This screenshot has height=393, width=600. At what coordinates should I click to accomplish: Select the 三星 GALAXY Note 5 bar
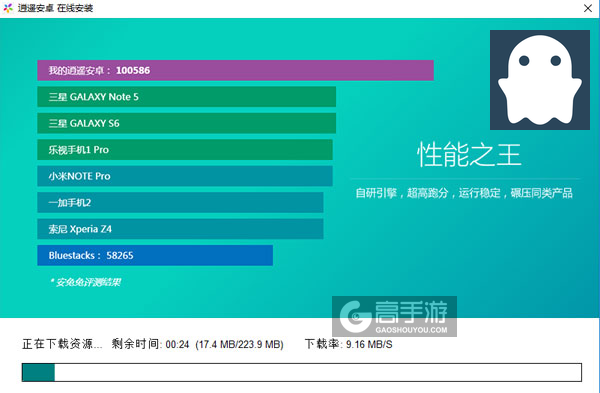coord(186,97)
